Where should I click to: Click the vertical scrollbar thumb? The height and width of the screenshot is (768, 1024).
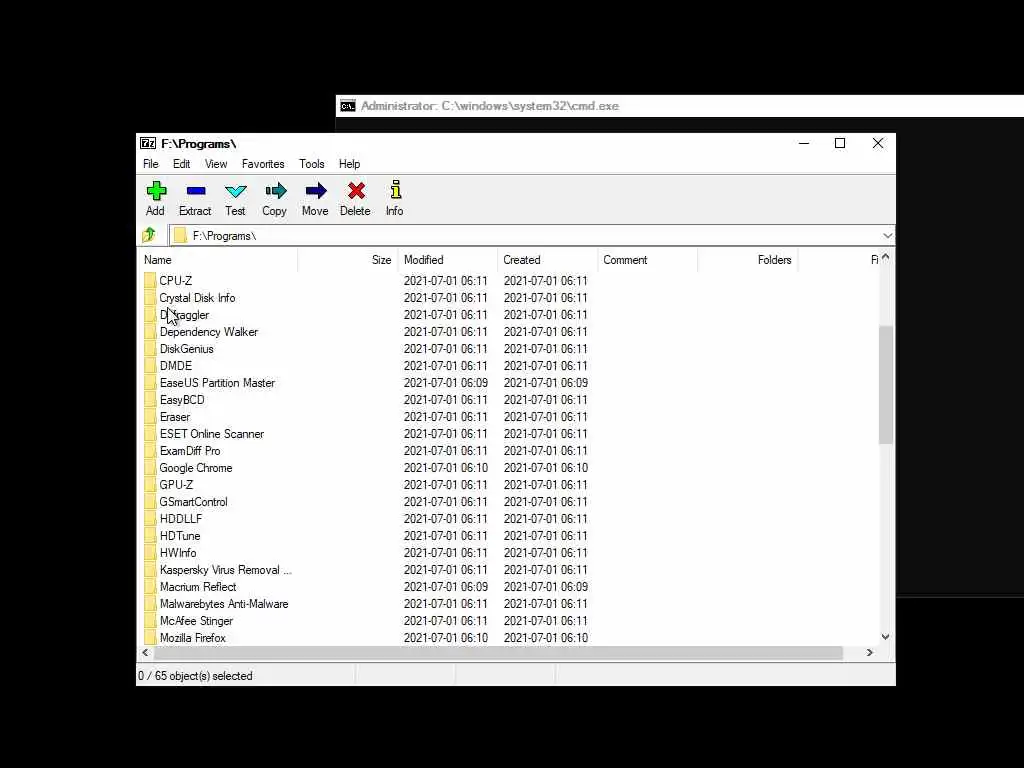[x=886, y=385]
